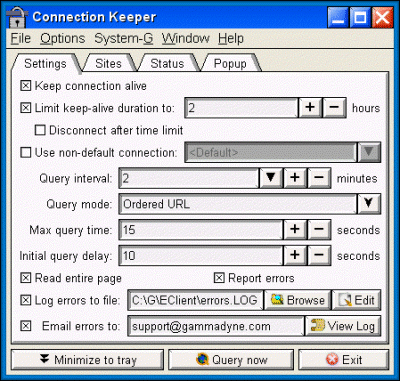Click the red Exit icon
Image resolution: width=400 pixels, height=381 pixels.
pyautogui.click(x=332, y=360)
